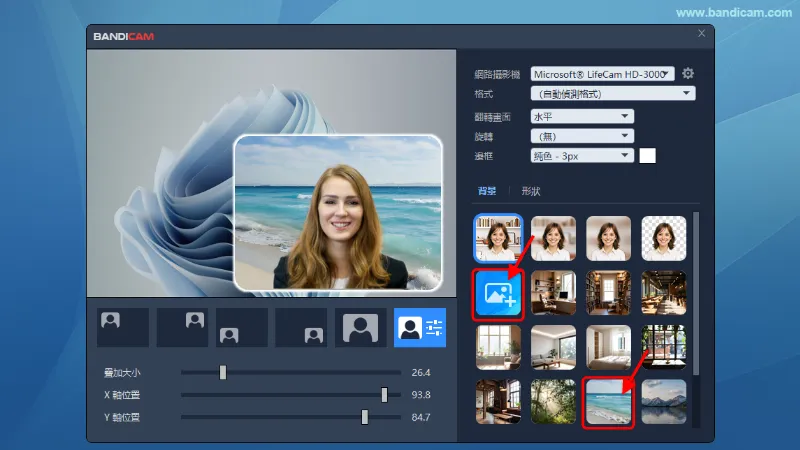Pick the mountain lake background

coord(664,402)
